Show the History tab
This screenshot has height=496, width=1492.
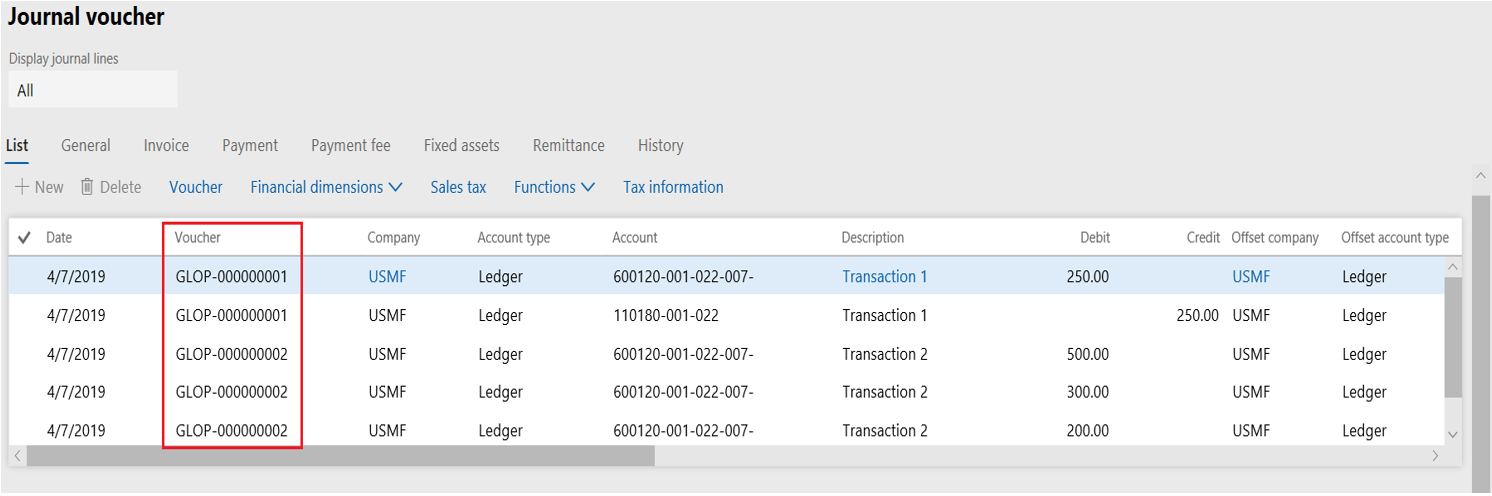tap(660, 146)
